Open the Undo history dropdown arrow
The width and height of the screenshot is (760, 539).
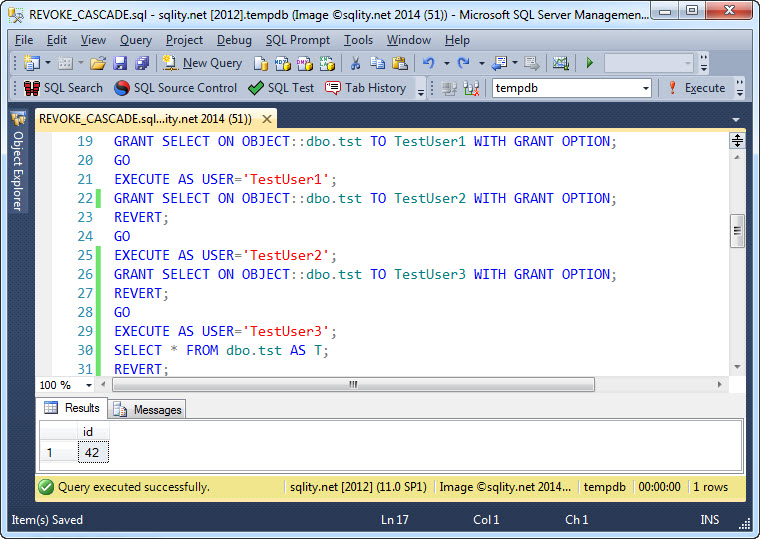(446, 63)
